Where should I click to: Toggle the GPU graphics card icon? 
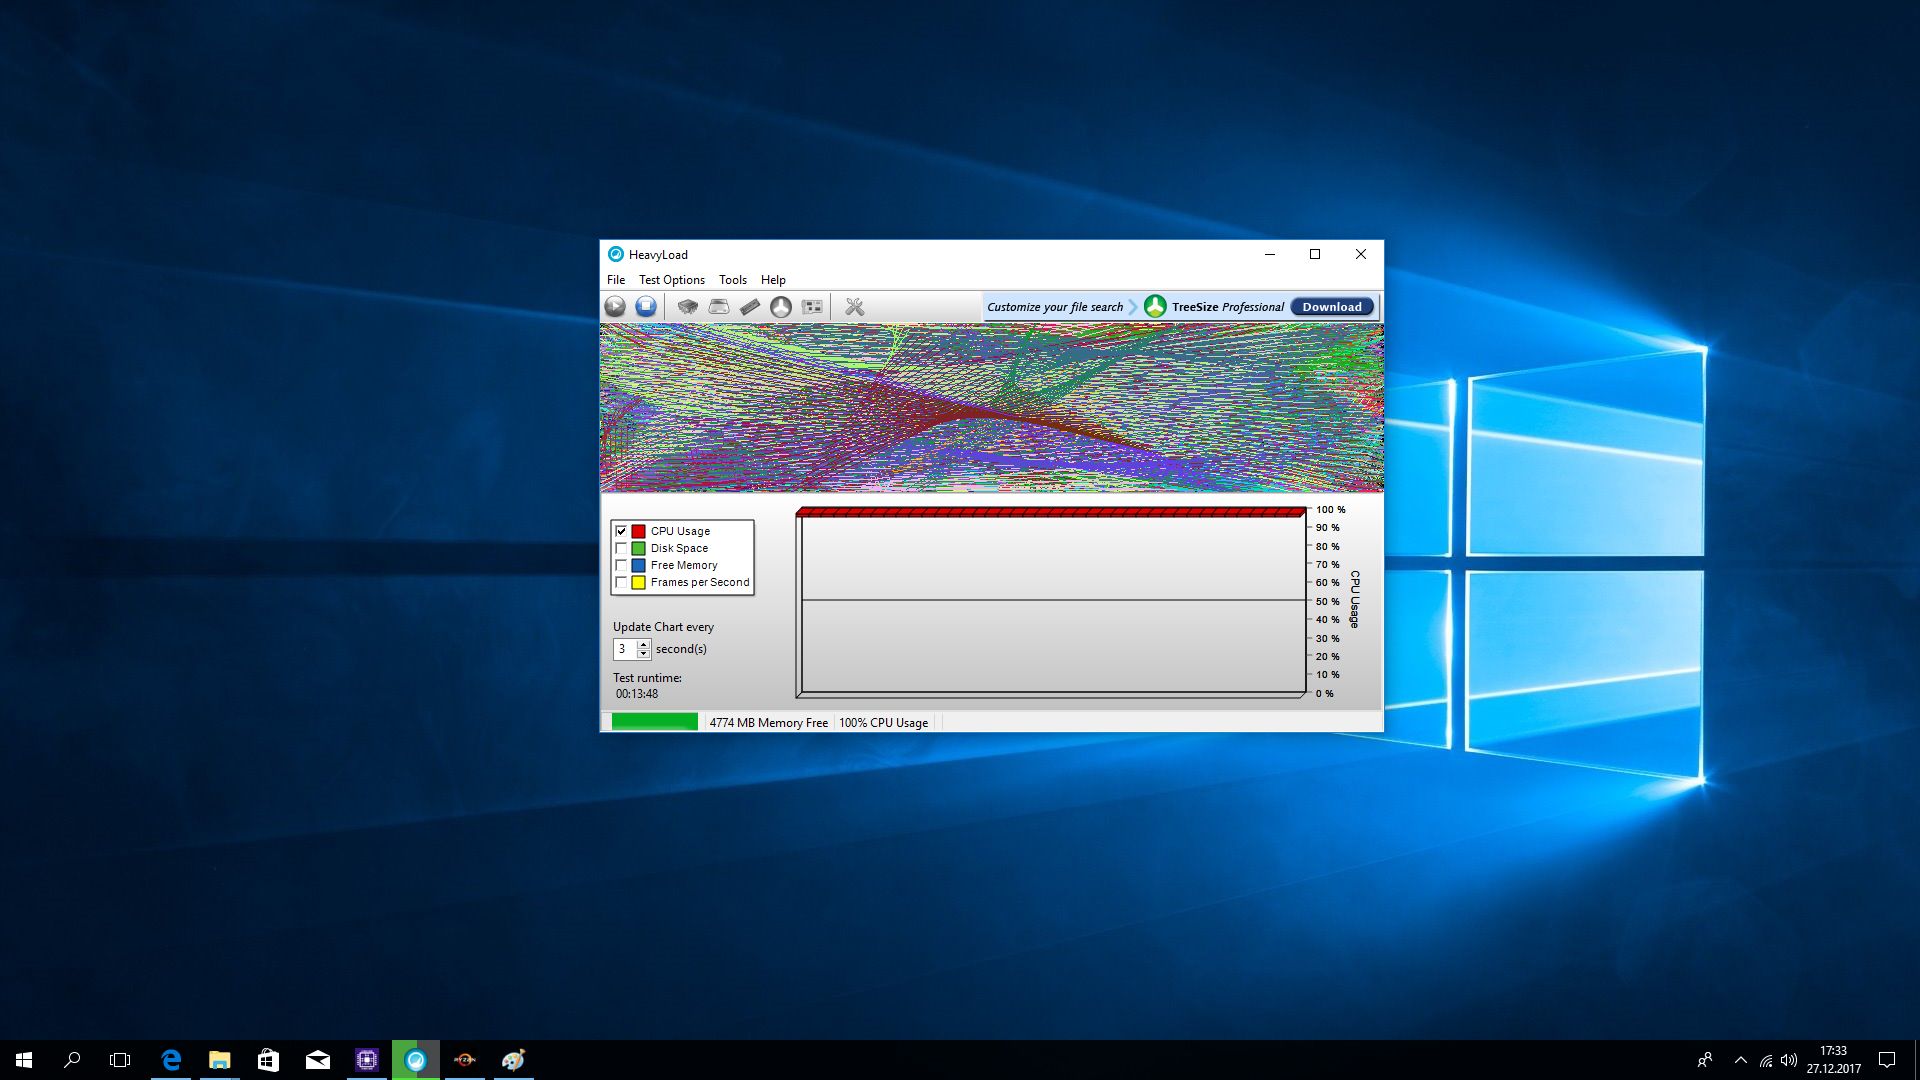pos(812,307)
